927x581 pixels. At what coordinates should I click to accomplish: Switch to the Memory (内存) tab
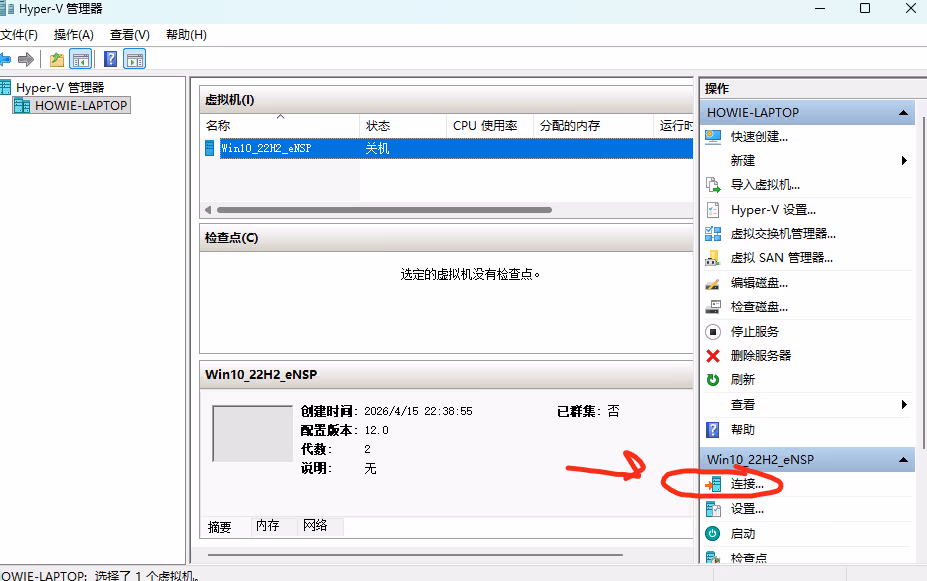click(x=267, y=526)
